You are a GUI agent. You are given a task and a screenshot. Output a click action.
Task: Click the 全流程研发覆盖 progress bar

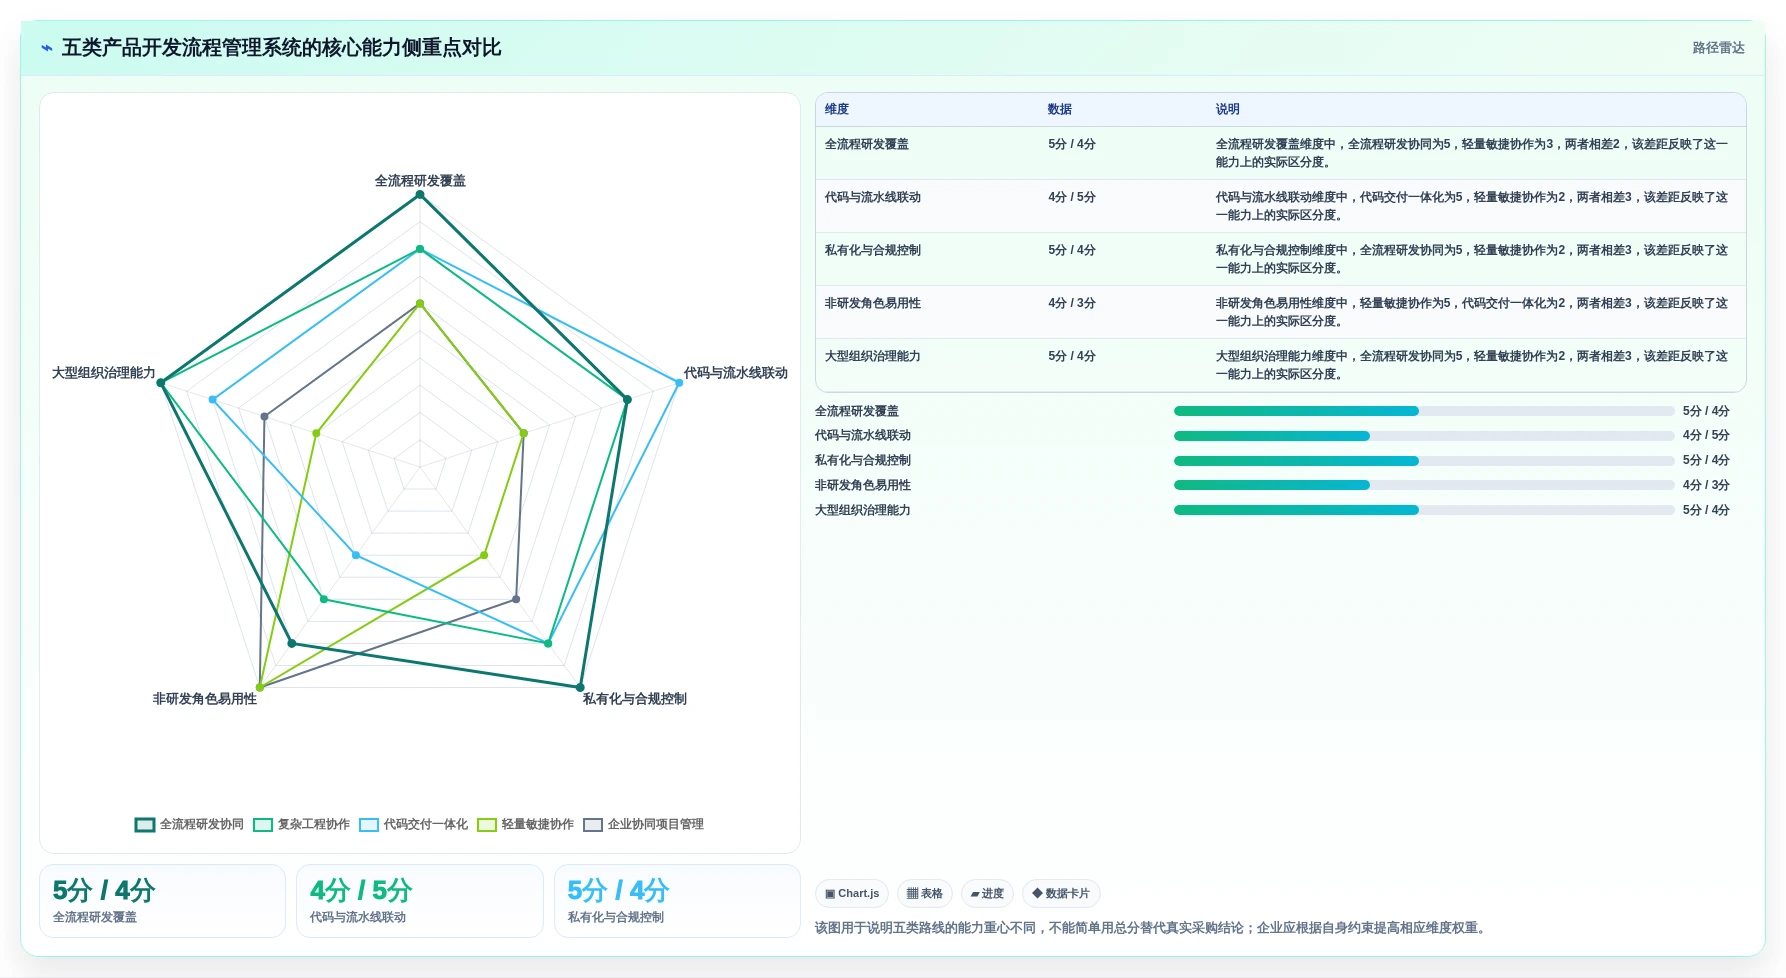1424,411
